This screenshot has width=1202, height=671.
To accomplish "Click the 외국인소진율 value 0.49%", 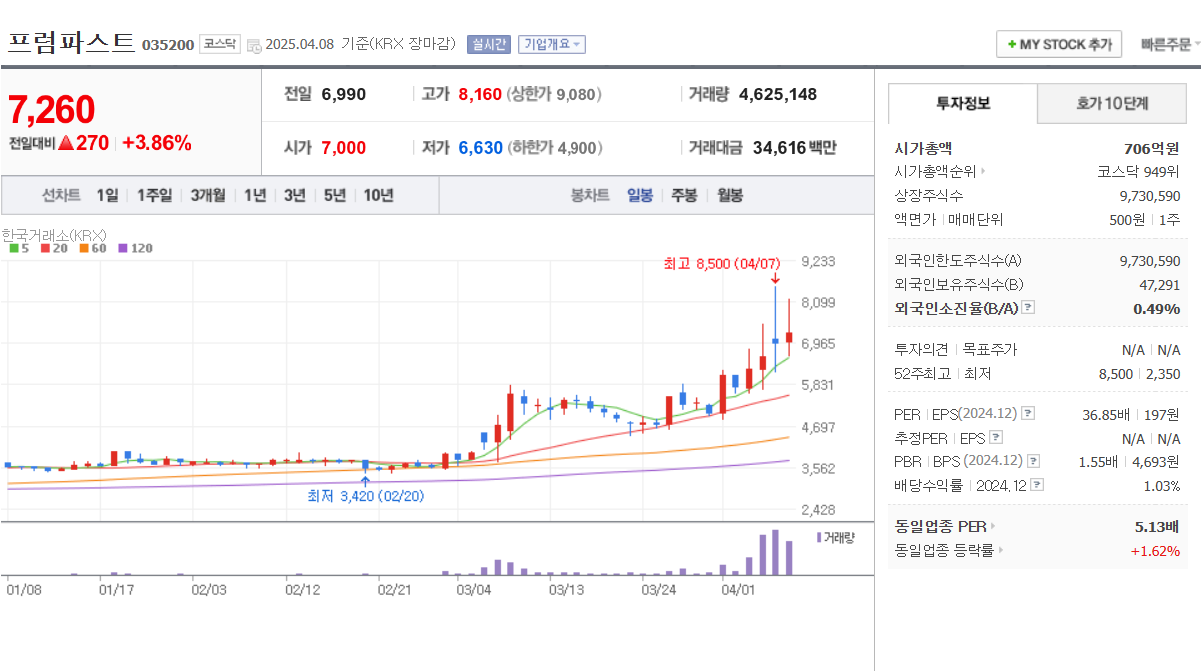I will point(1157,309).
